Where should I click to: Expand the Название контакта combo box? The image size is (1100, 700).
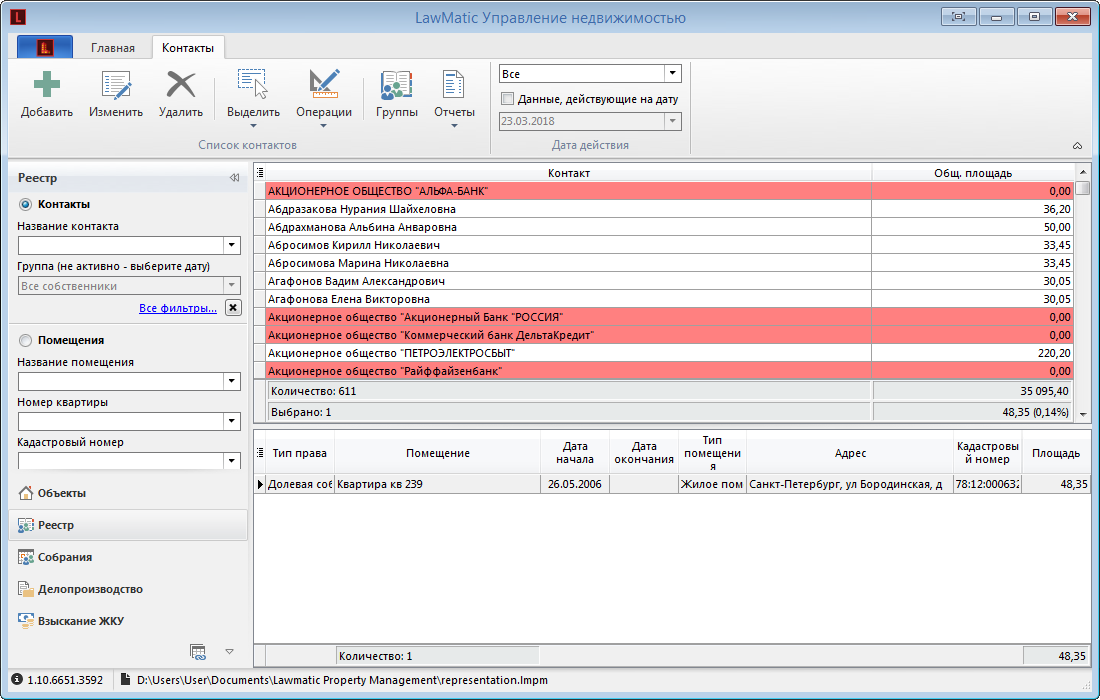(x=232, y=245)
